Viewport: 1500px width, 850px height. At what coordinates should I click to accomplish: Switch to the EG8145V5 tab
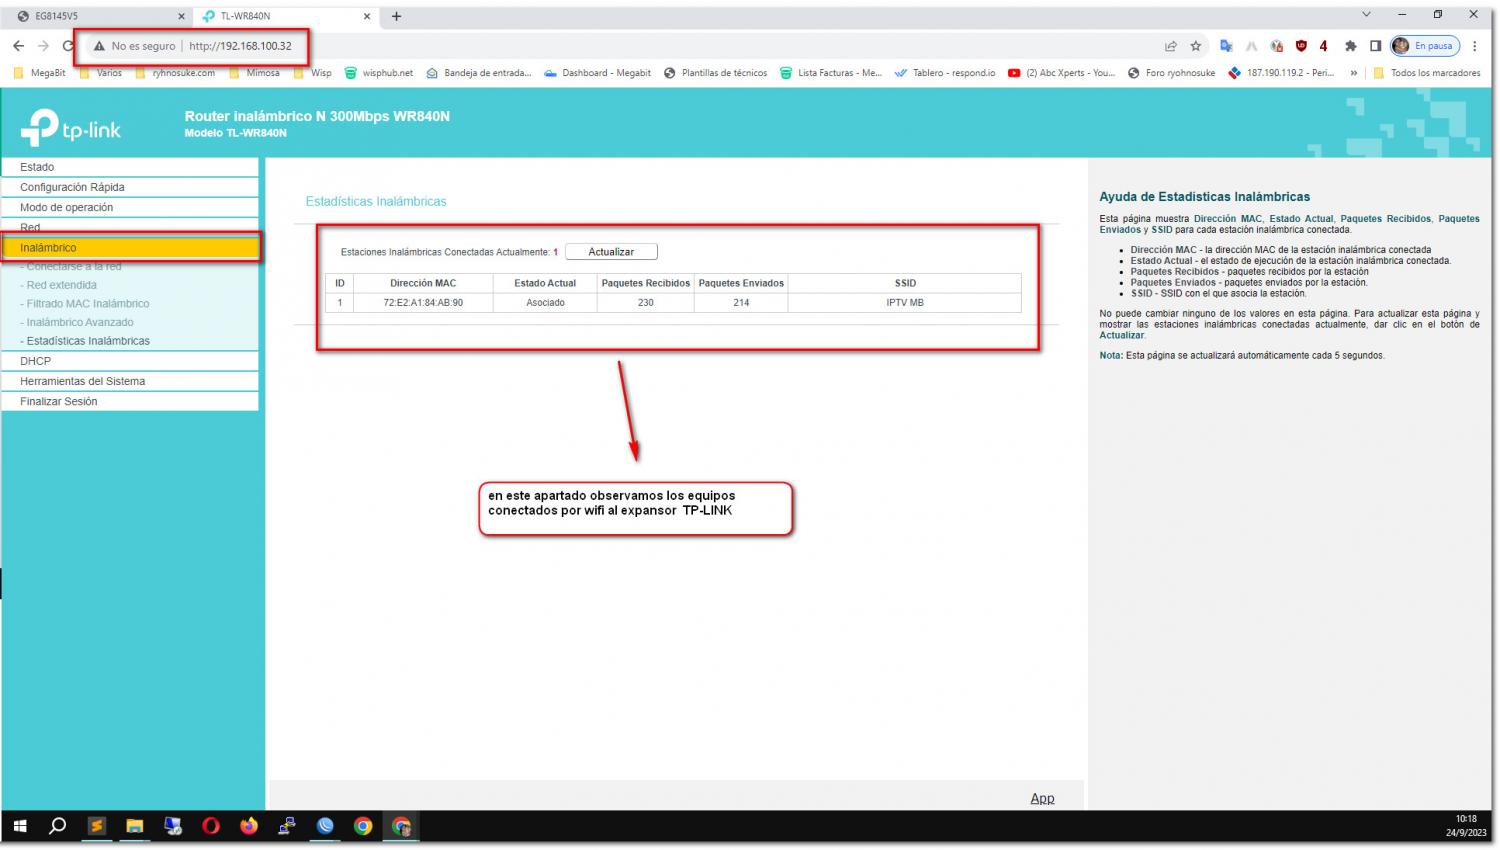tap(98, 16)
